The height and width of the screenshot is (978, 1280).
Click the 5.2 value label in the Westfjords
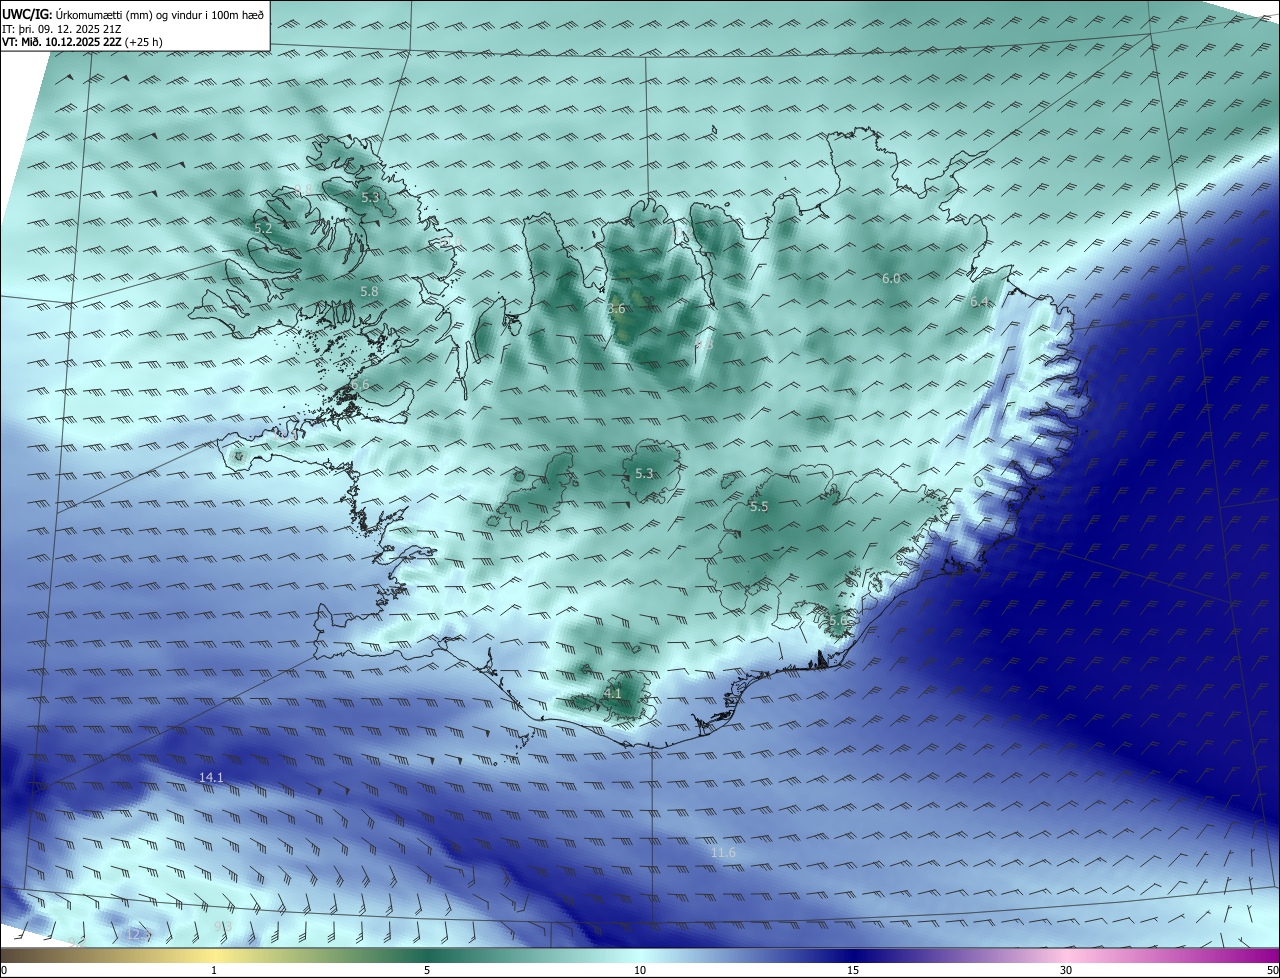click(x=263, y=229)
